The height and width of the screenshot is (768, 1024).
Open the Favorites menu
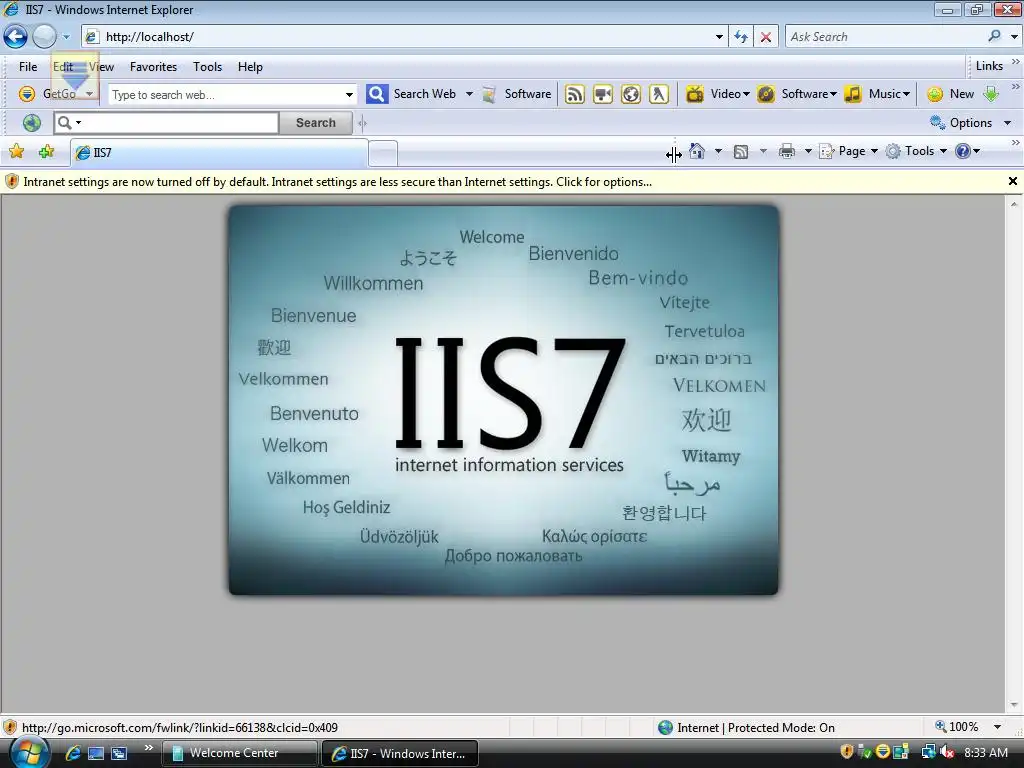click(x=153, y=67)
